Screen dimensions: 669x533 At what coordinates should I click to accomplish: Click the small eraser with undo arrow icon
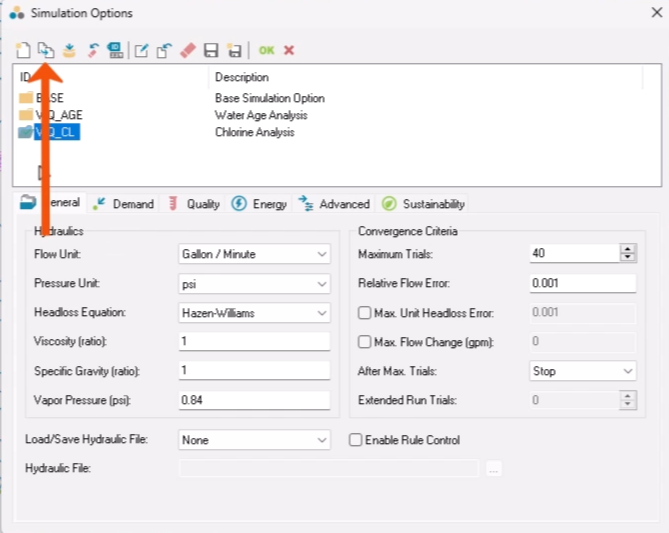click(x=93, y=50)
